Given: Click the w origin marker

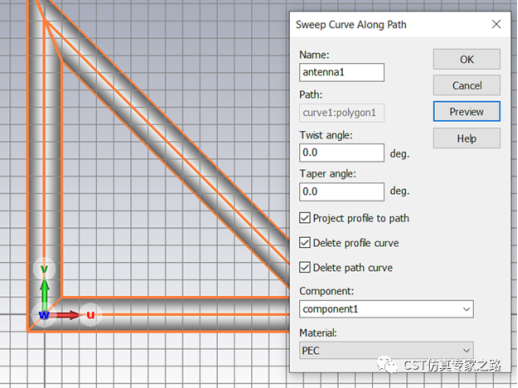Looking at the screenshot, I should (x=44, y=315).
